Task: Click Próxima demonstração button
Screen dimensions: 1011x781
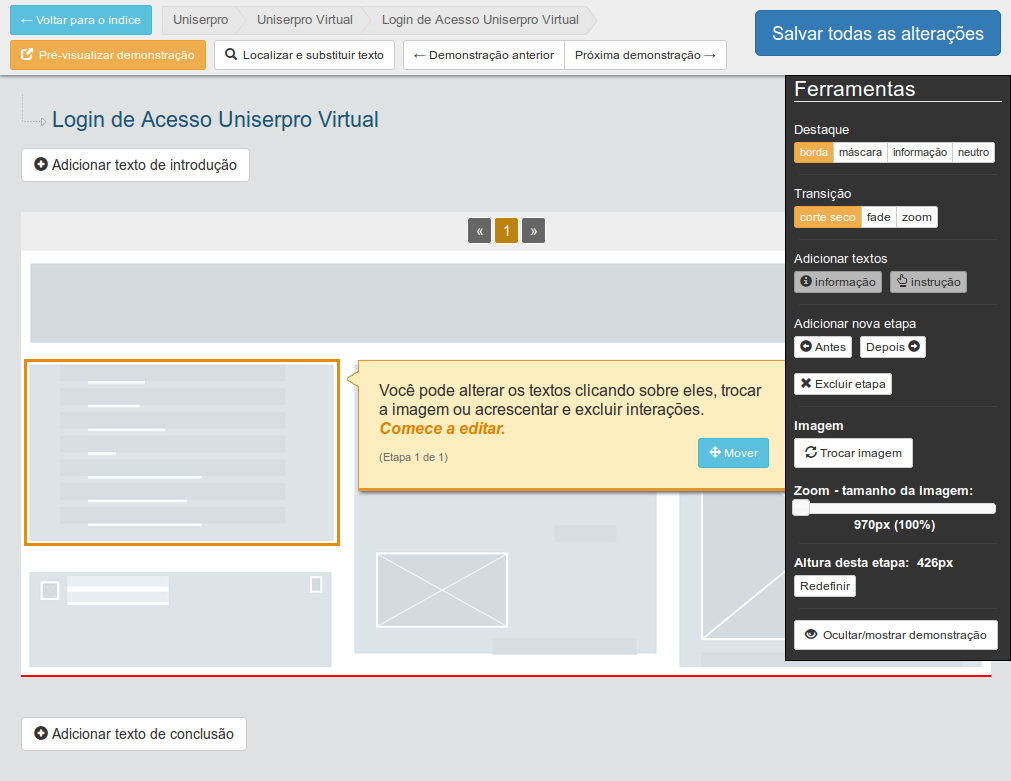Action: coord(645,55)
